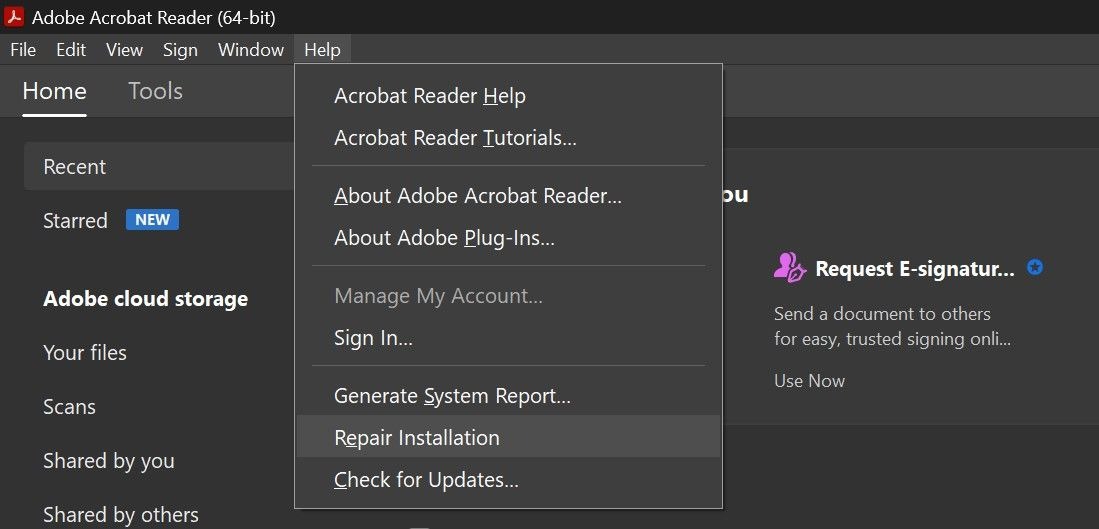The image size is (1099, 529).
Task: Click the blue star badge beside Request E-signature
Action: (x=1035, y=267)
